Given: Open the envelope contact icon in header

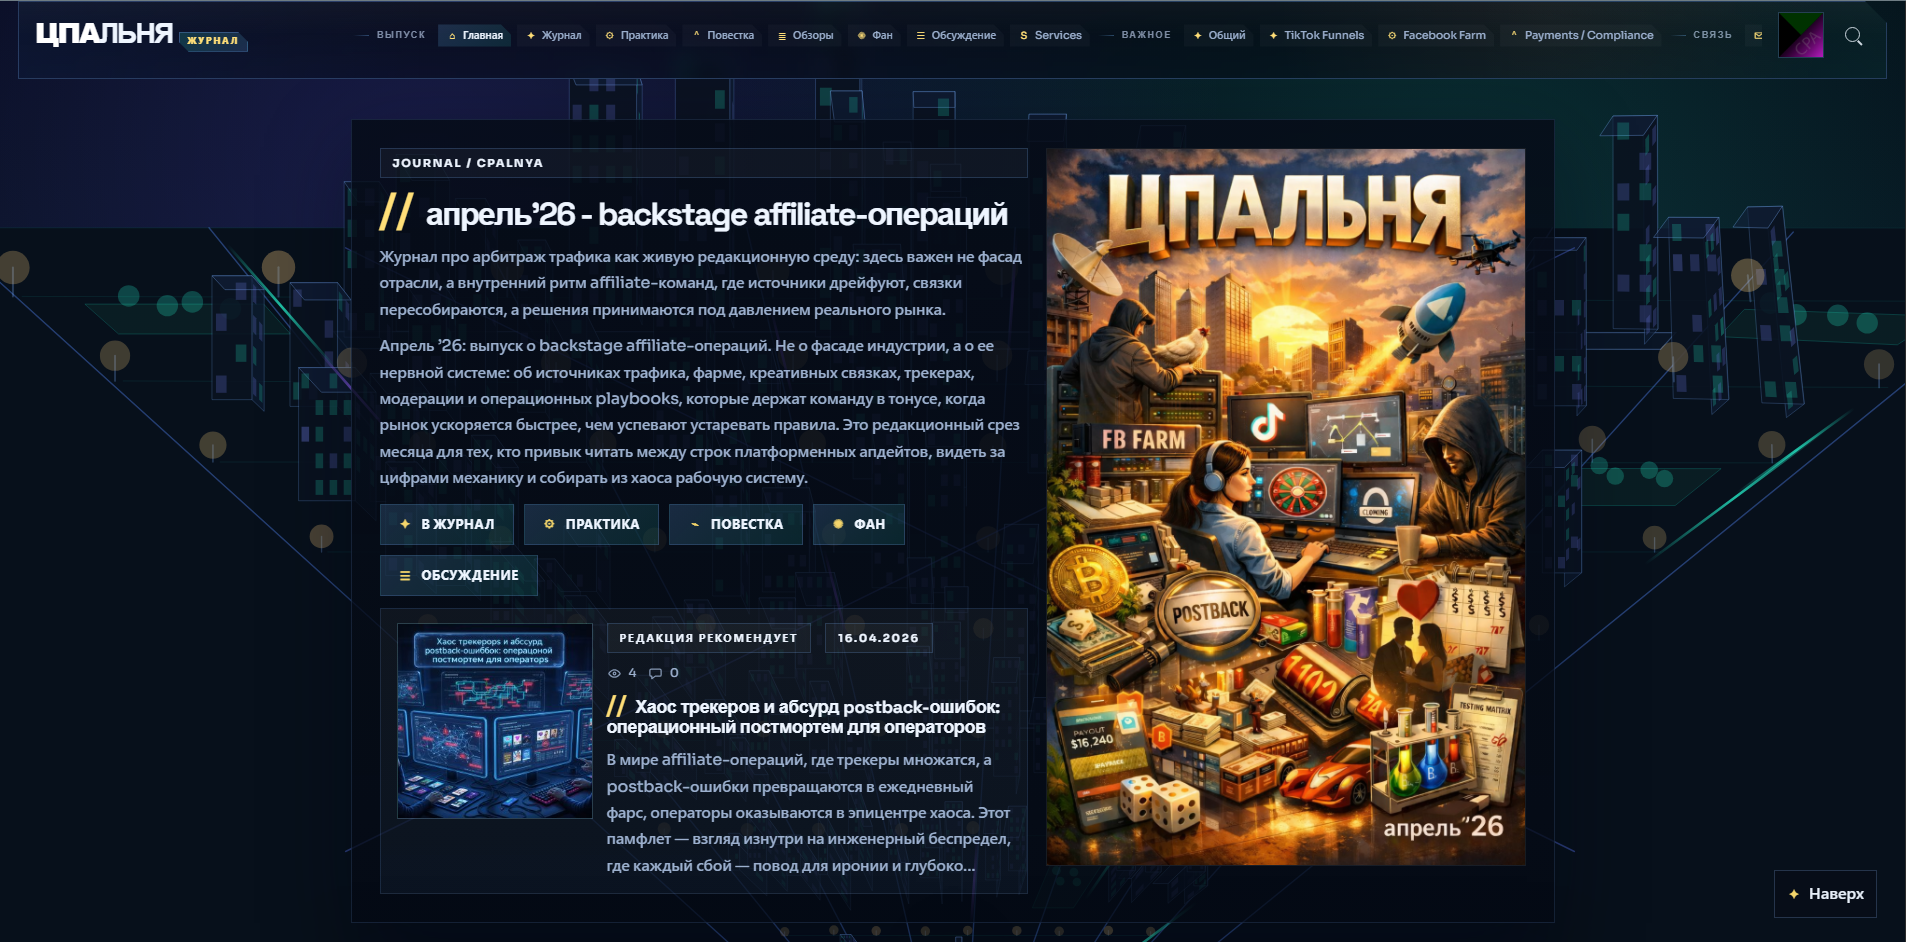Looking at the screenshot, I should (1757, 36).
